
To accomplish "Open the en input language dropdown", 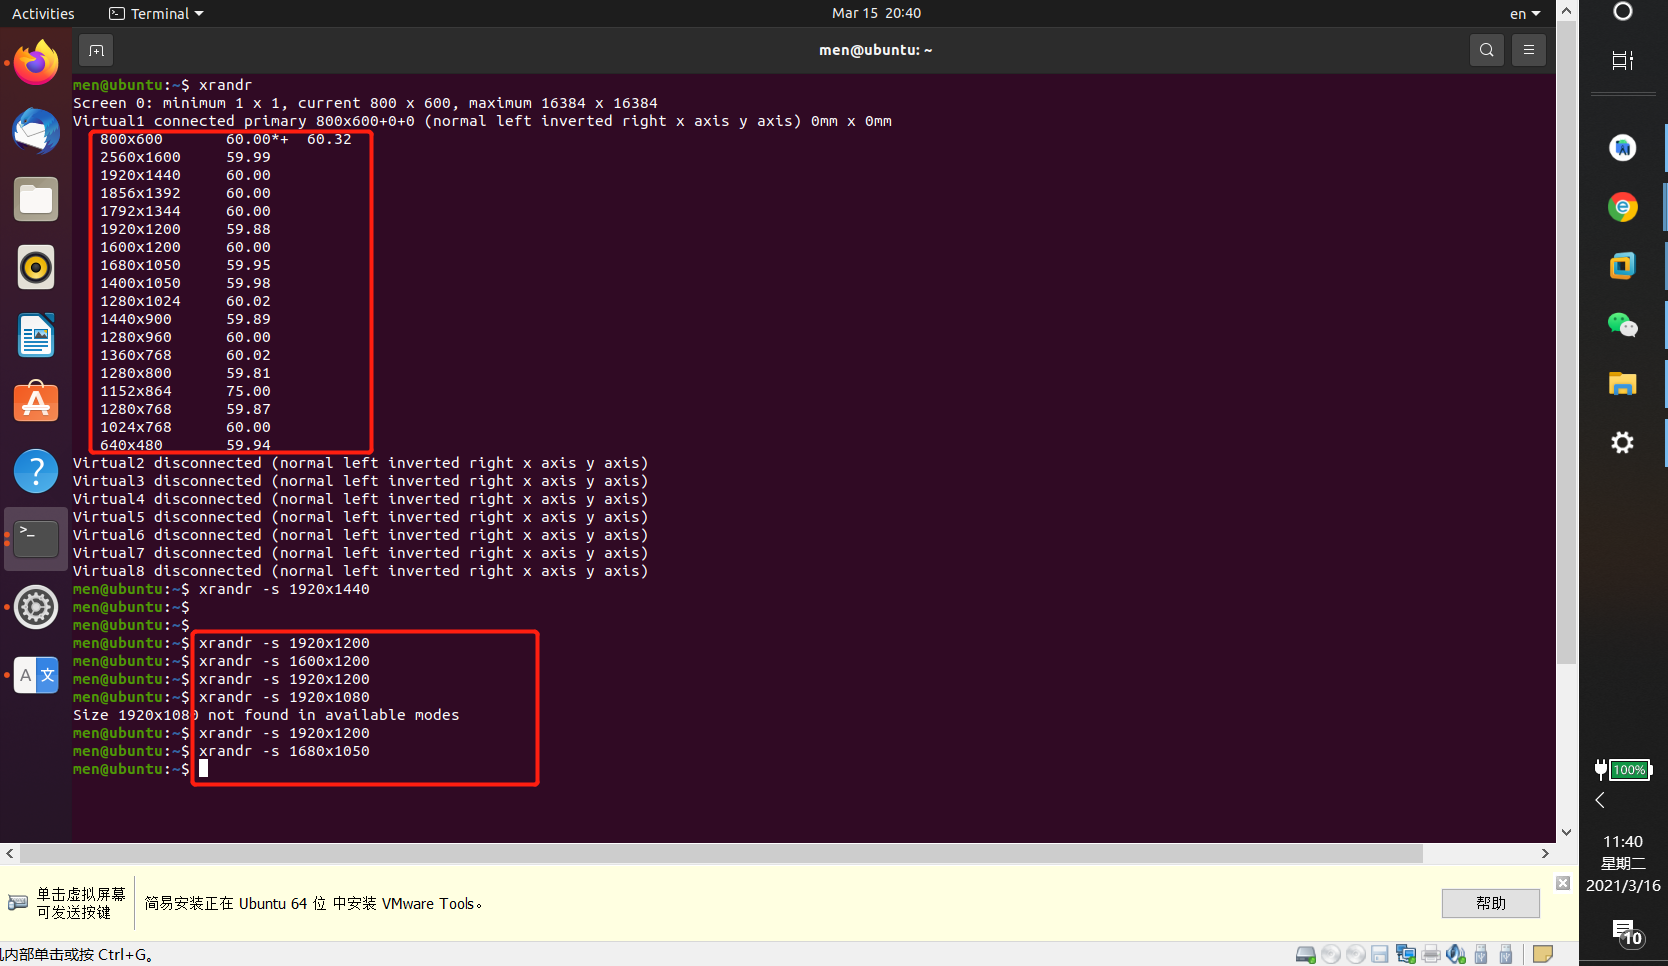I will [1525, 13].
